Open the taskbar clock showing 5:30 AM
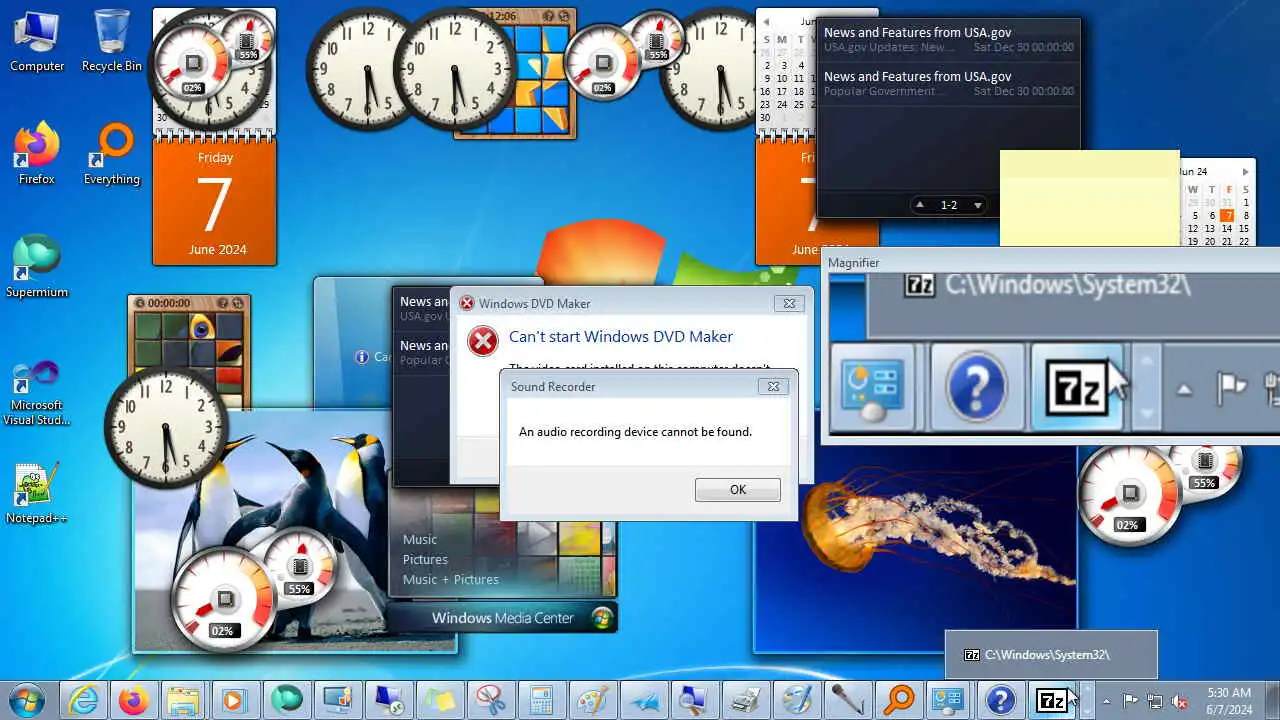This screenshot has width=1280, height=720. click(1228, 692)
